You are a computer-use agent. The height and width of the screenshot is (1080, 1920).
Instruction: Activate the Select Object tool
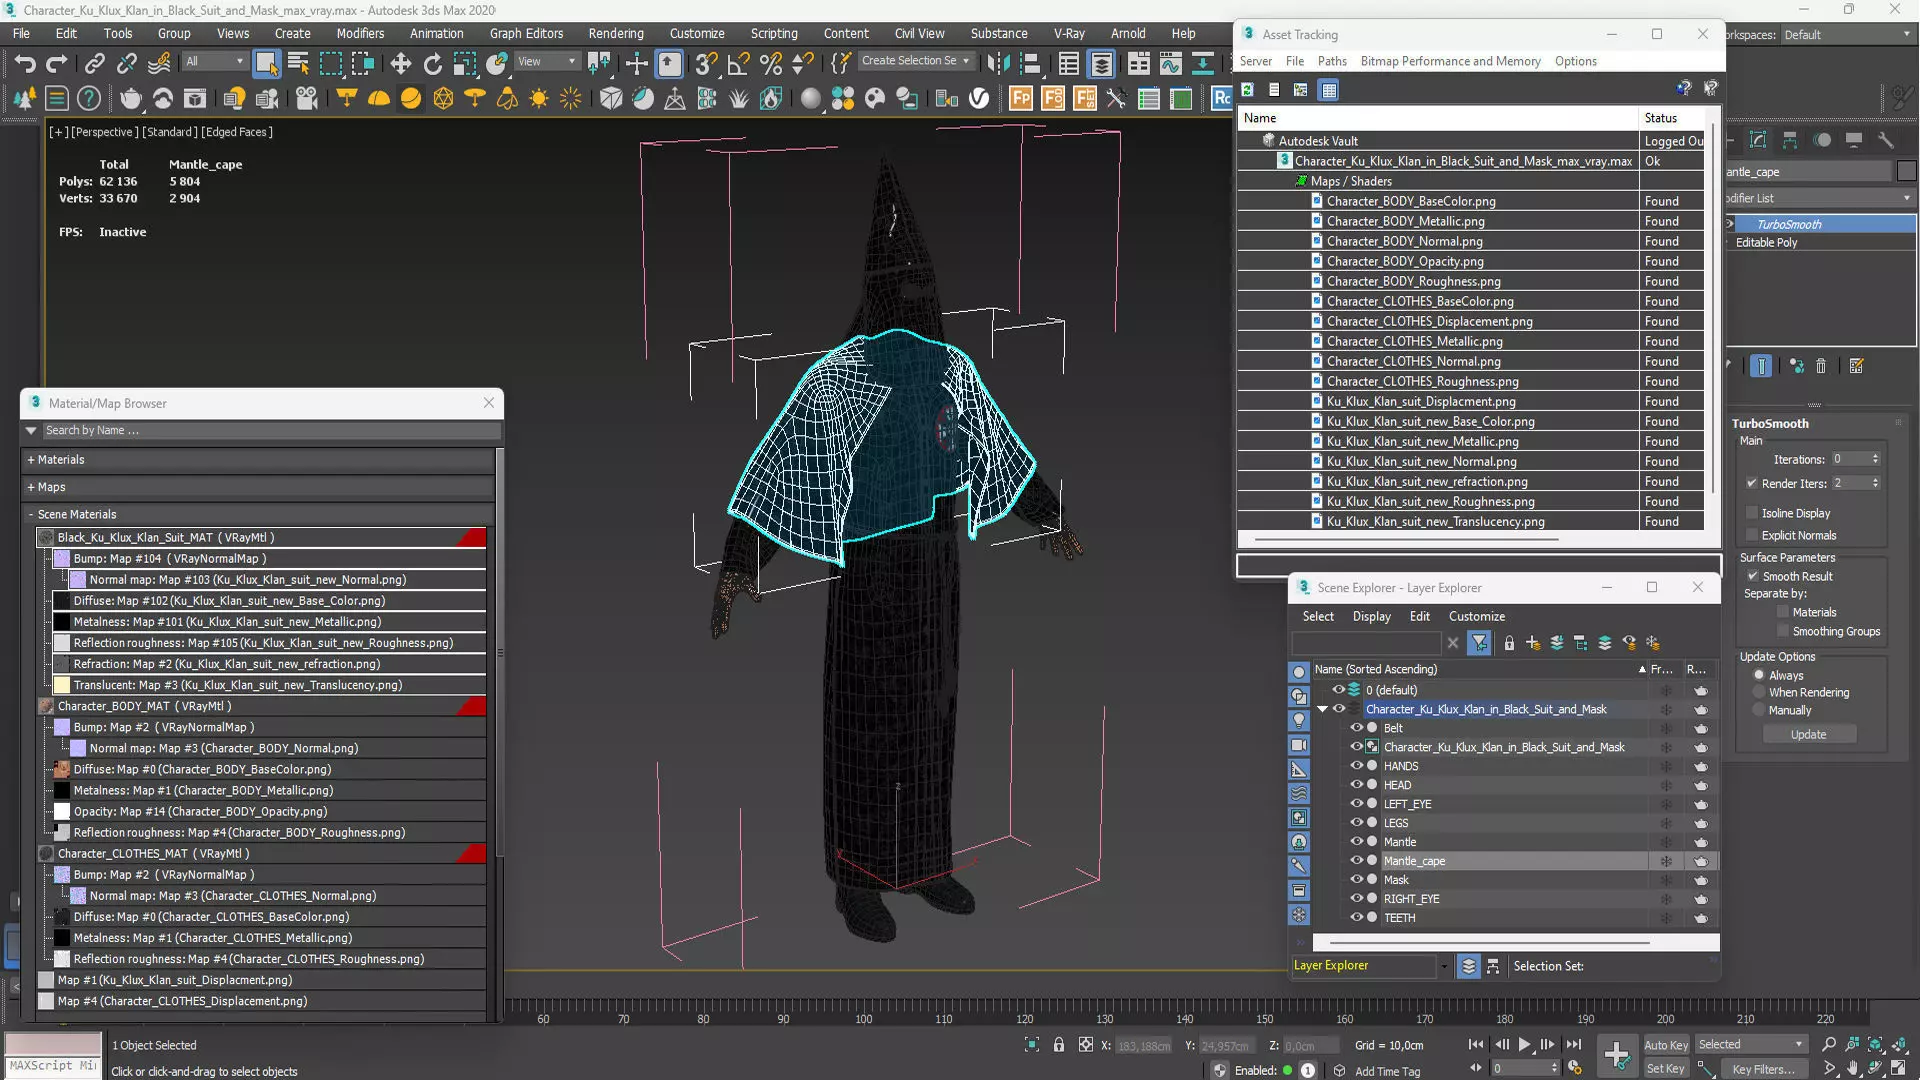pyautogui.click(x=266, y=64)
